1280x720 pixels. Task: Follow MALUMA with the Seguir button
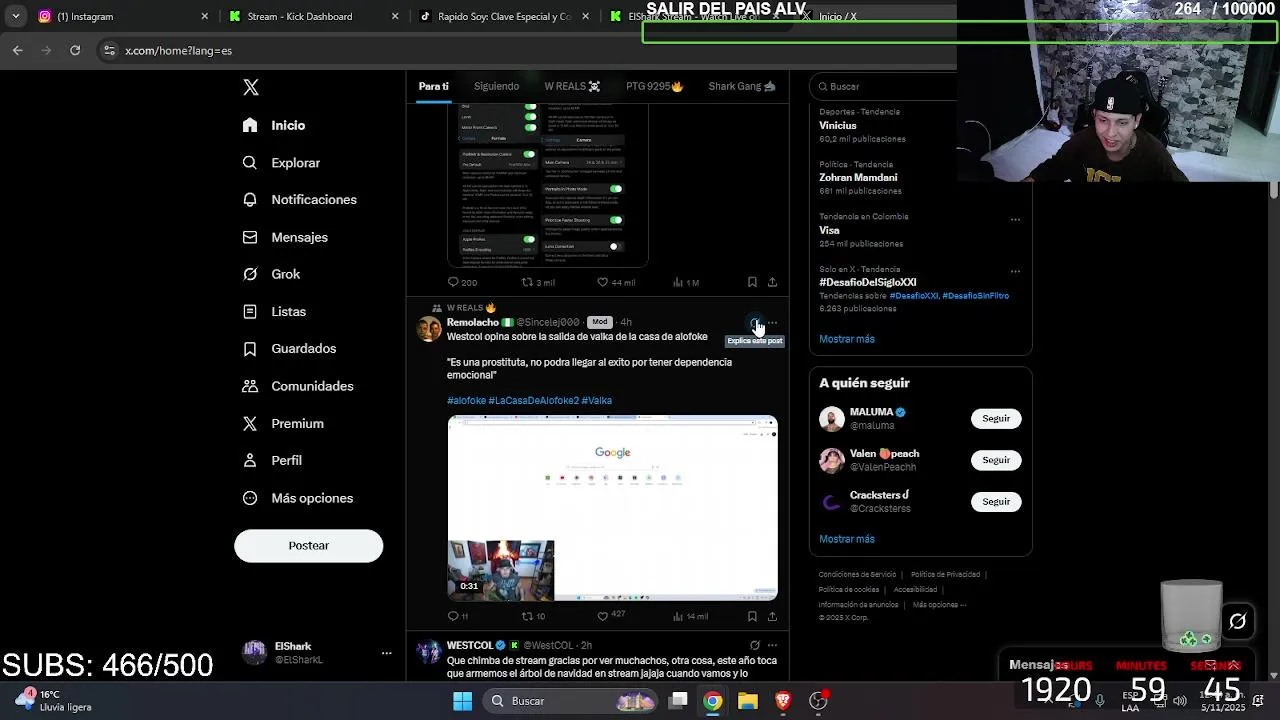[x=996, y=418]
